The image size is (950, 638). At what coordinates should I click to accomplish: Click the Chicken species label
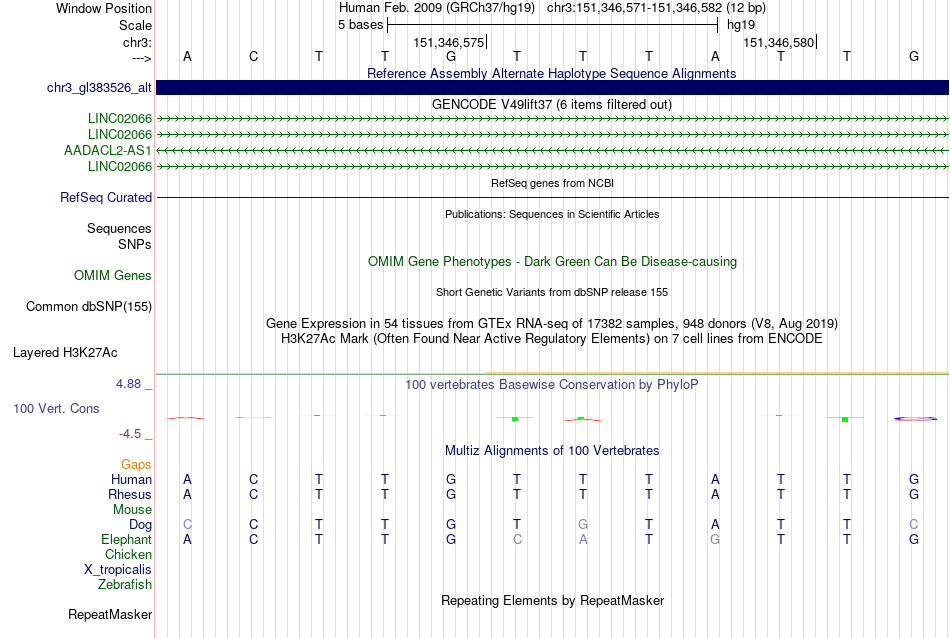(x=128, y=554)
